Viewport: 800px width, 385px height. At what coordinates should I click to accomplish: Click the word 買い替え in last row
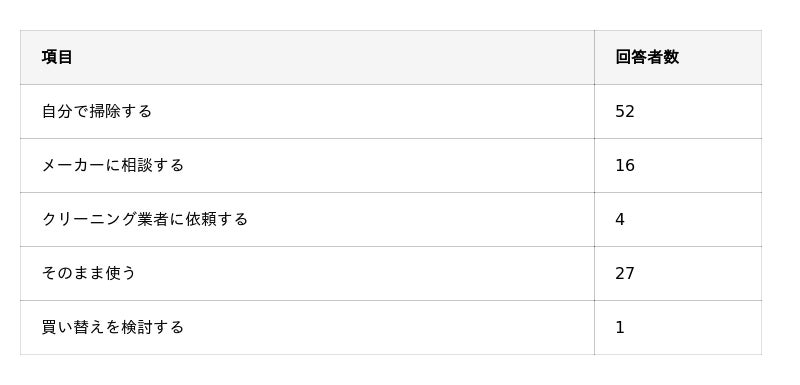pyautogui.click(x=73, y=327)
